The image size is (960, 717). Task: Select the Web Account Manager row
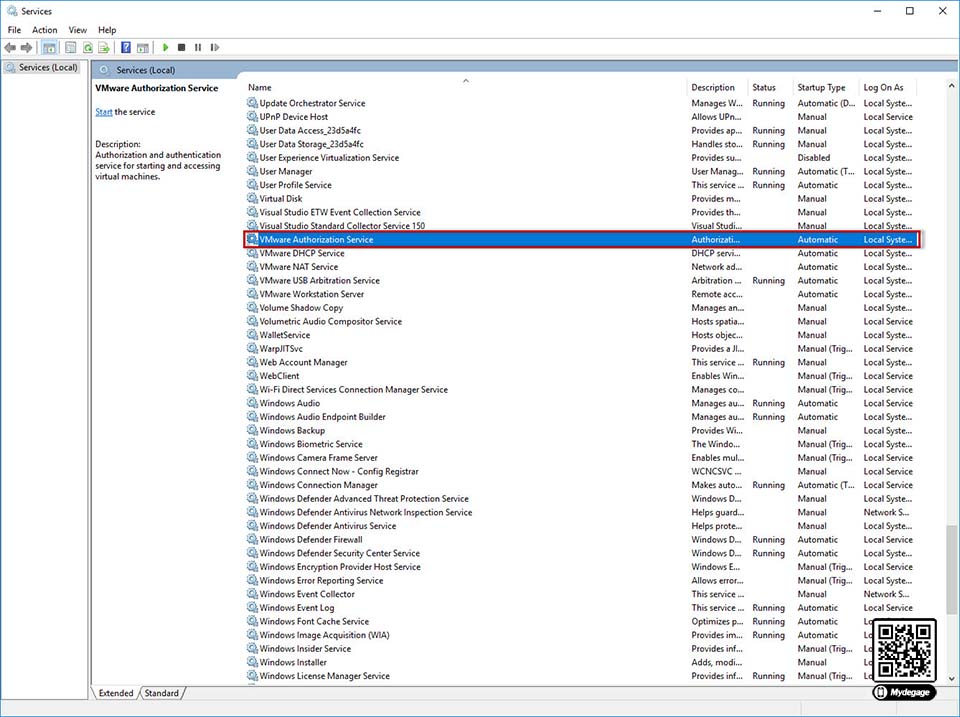tap(582, 362)
